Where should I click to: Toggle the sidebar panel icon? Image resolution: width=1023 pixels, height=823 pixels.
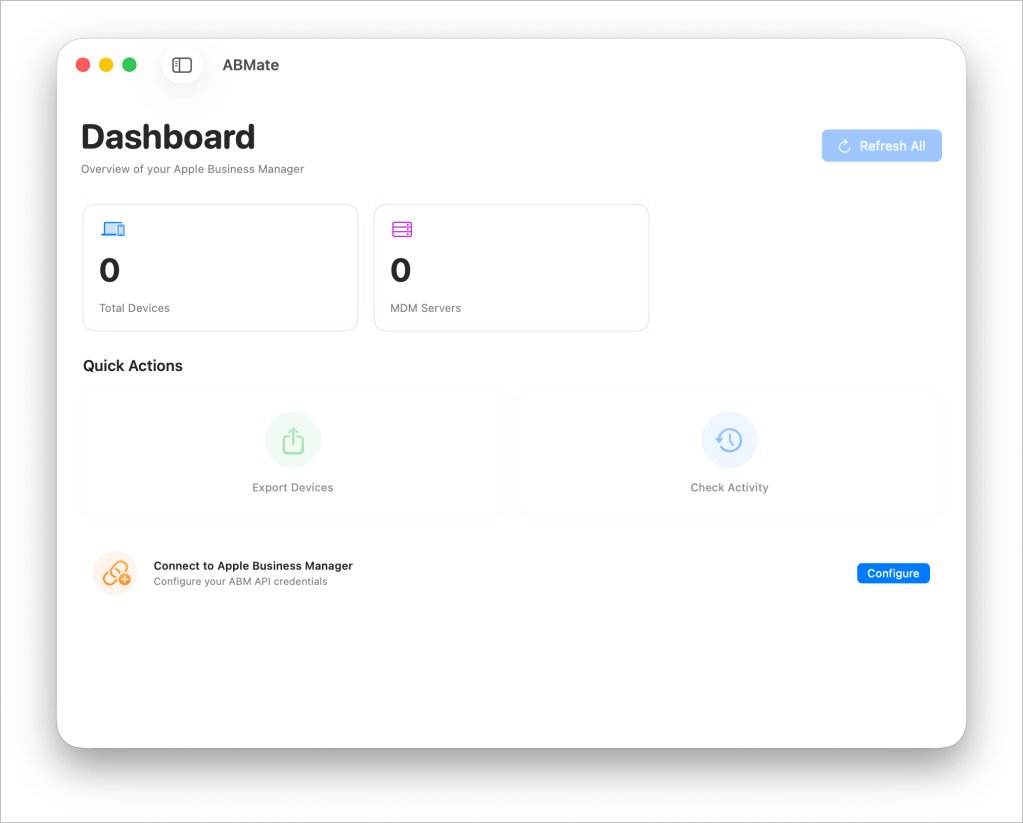[182, 65]
